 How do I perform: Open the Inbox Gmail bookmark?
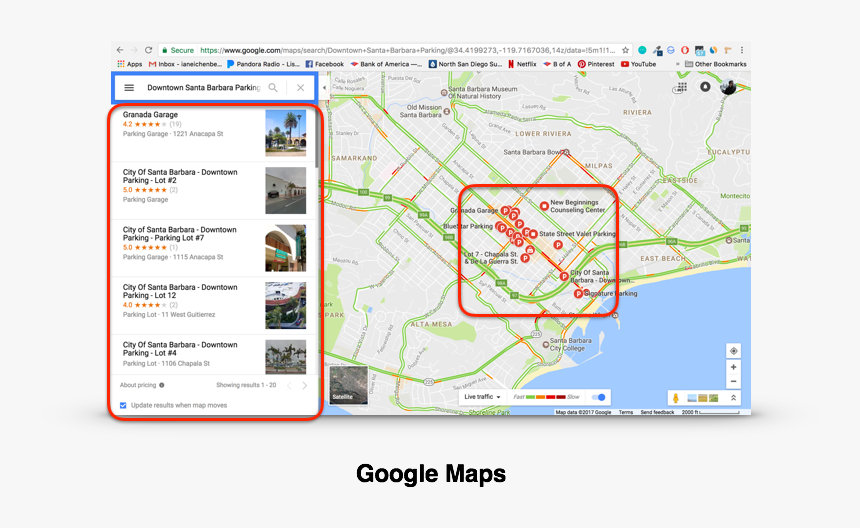coord(185,64)
